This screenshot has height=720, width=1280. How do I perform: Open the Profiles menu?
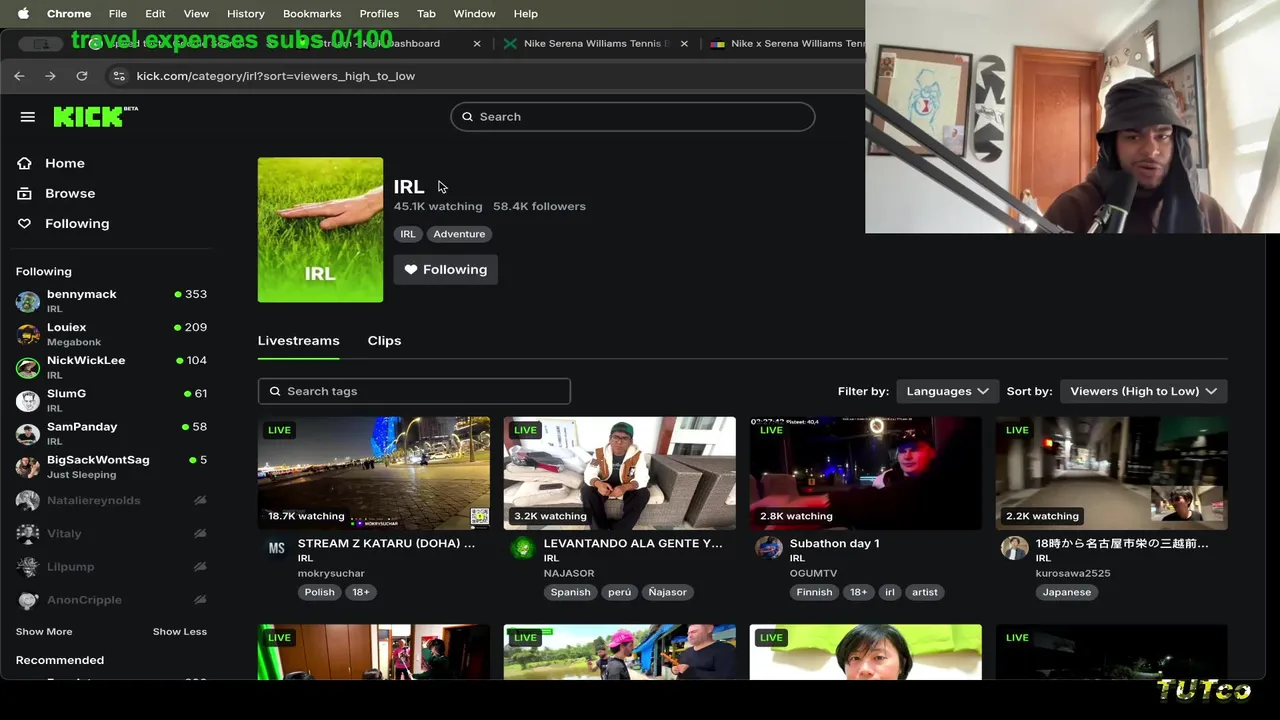click(x=379, y=14)
